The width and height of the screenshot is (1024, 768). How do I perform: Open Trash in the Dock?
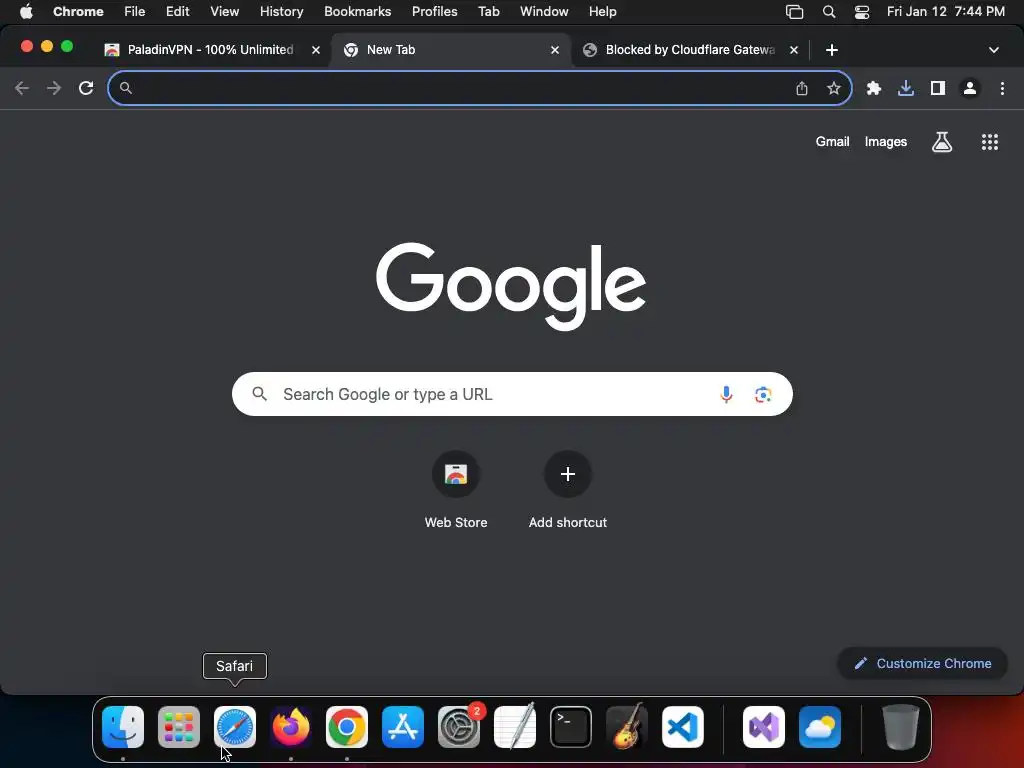coord(901,727)
